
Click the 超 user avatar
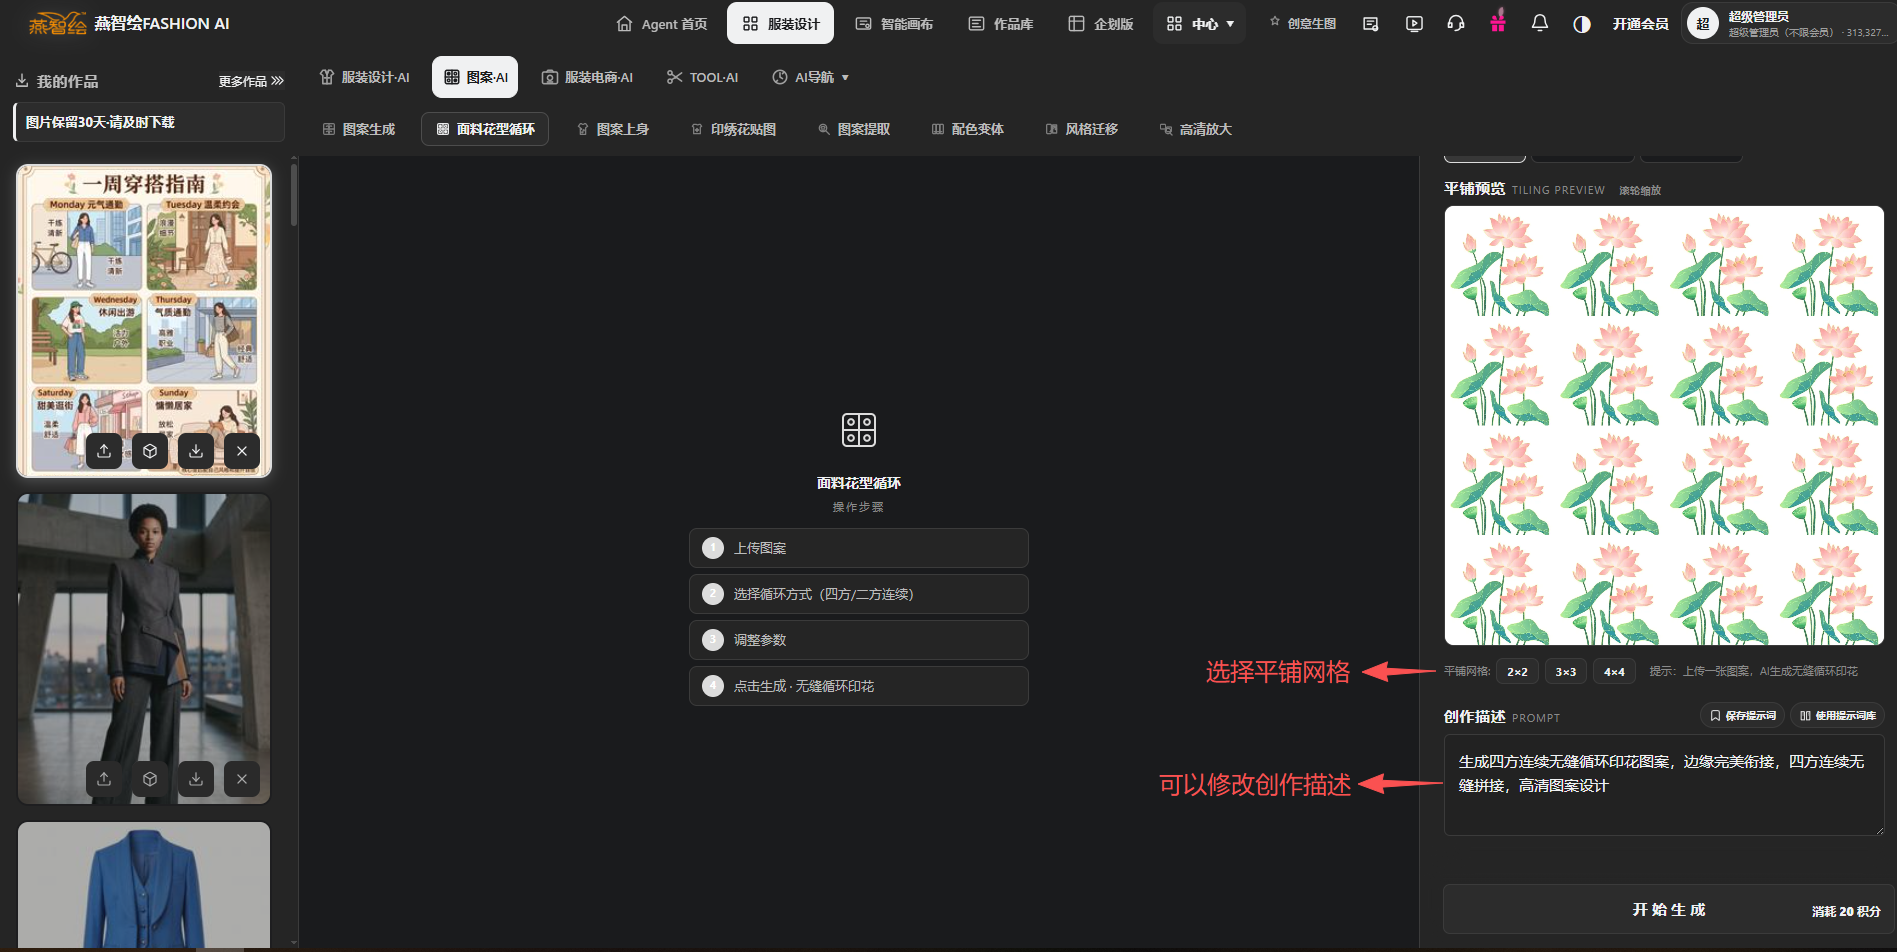(1702, 24)
